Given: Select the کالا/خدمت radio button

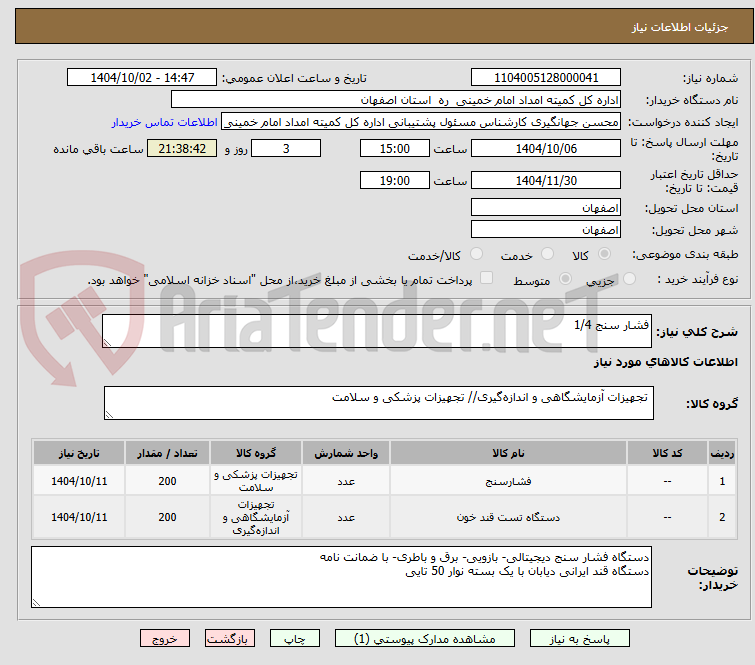Looking at the screenshot, I should [x=477, y=254].
